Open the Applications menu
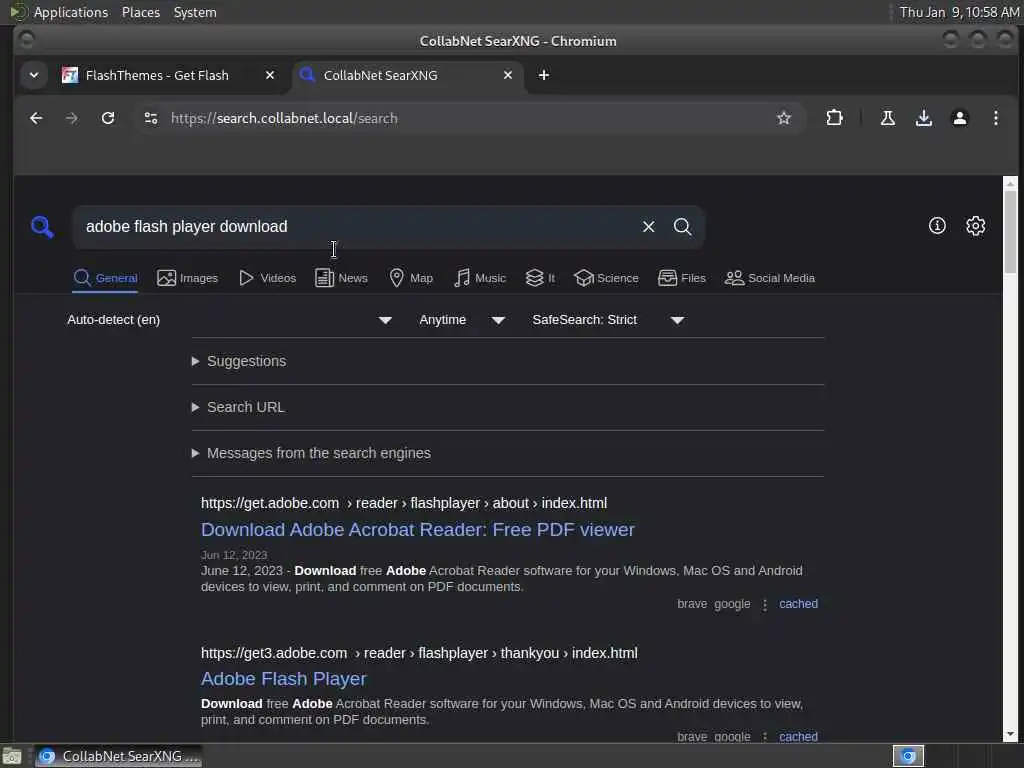The width and height of the screenshot is (1024, 768). pyautogui.click(x=71, y=12)
